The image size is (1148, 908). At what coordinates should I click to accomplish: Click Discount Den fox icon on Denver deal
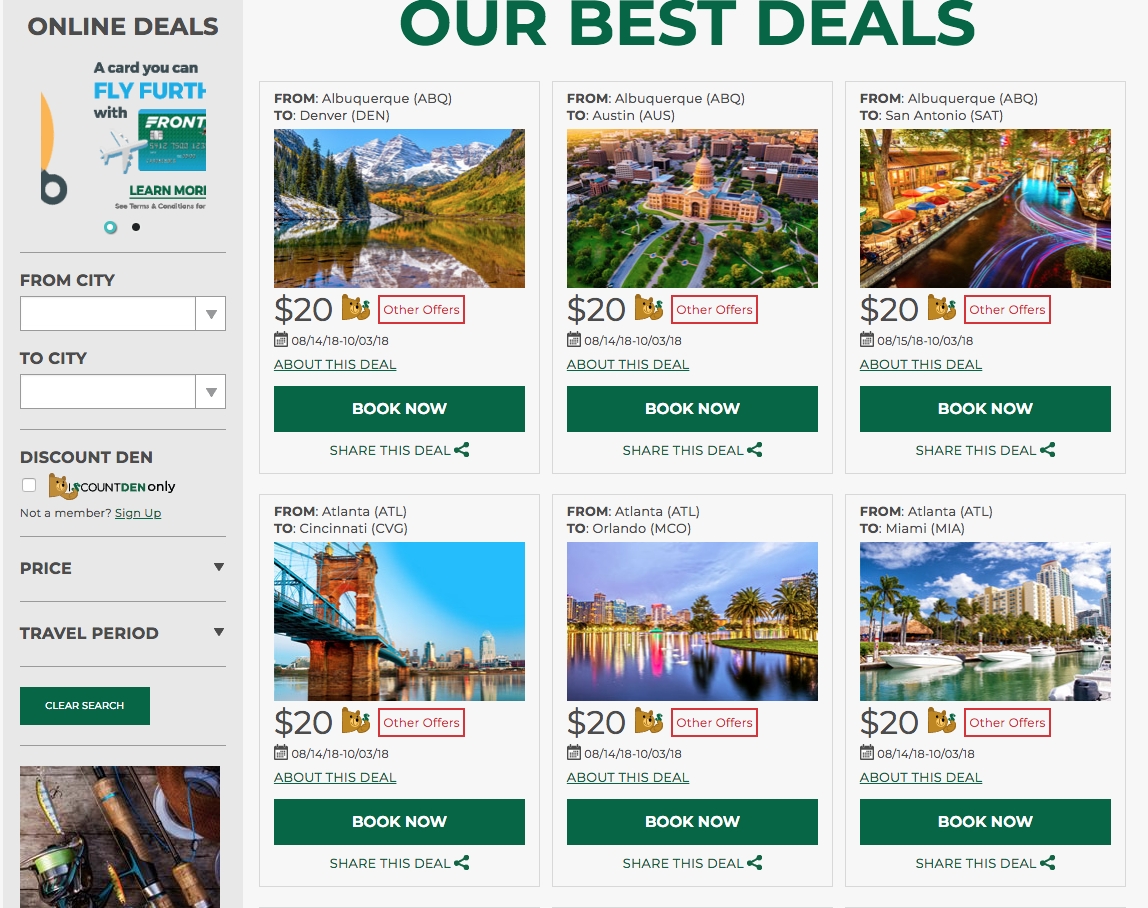point(356,308)
